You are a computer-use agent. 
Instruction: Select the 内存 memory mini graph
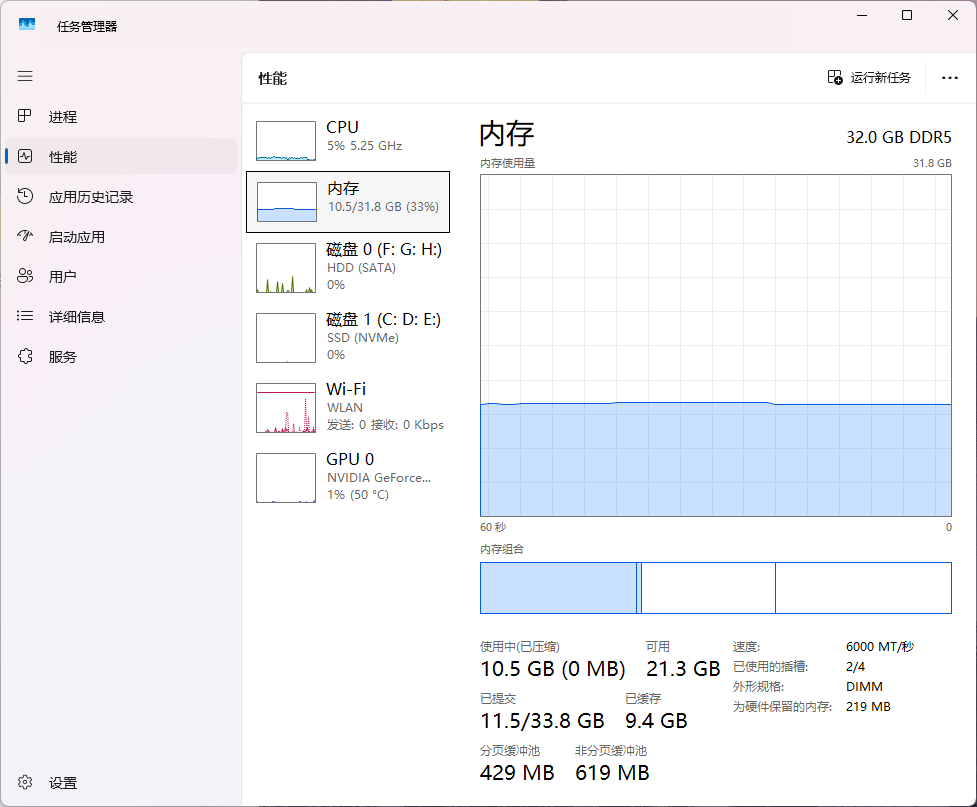[287, 202]
